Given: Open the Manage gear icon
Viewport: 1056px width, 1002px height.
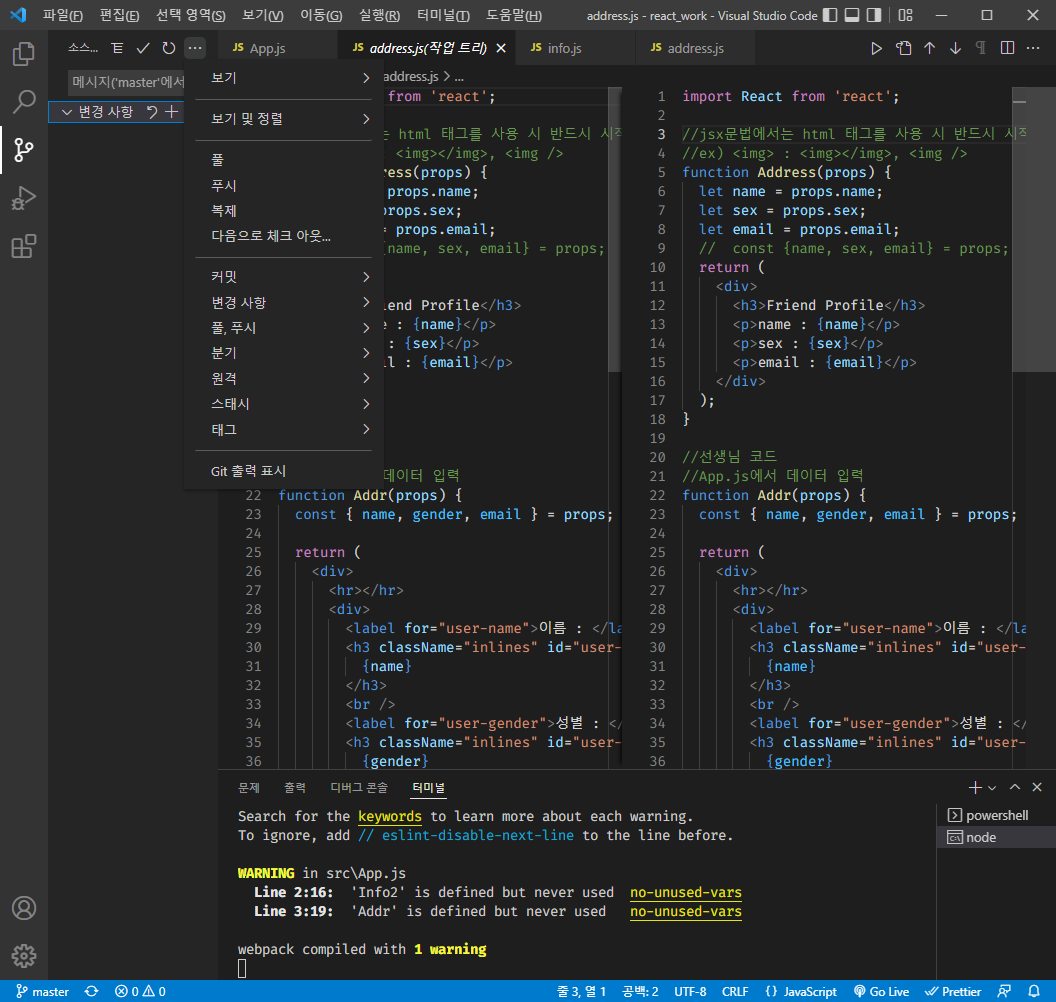Looking at the screenshot, I should point(24,956).
